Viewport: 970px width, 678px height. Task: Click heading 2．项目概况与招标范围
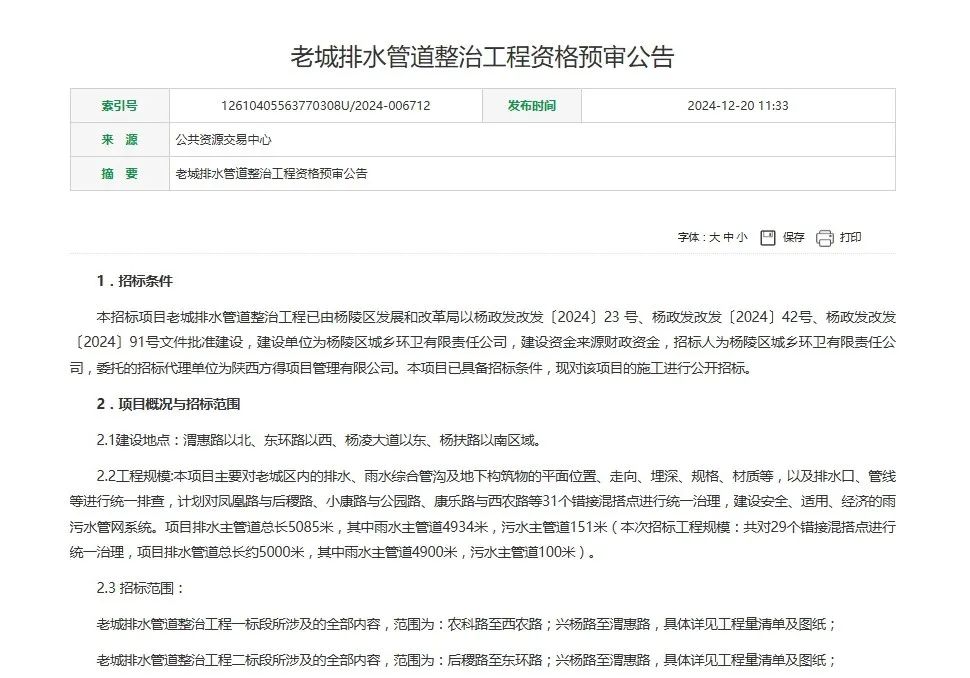pos(168,404)
